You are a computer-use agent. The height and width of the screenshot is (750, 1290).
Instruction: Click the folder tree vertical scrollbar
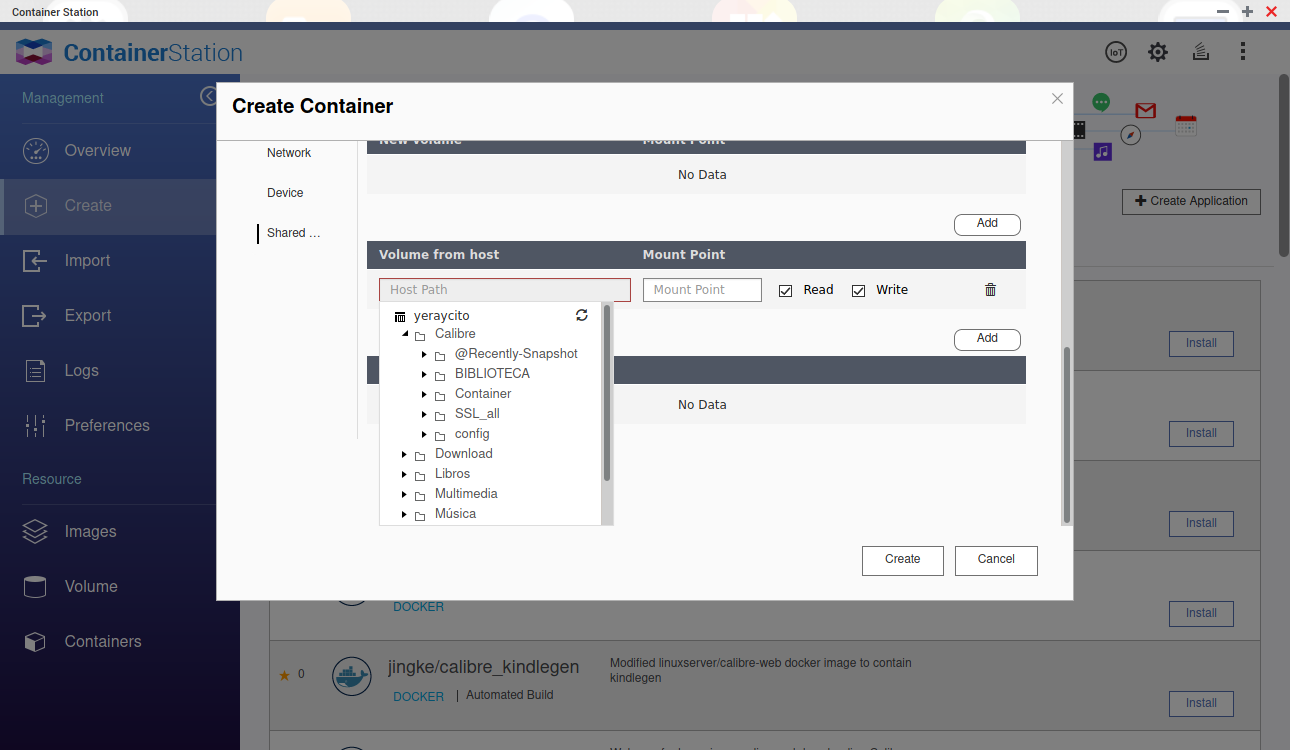click(x=606, y=400)
